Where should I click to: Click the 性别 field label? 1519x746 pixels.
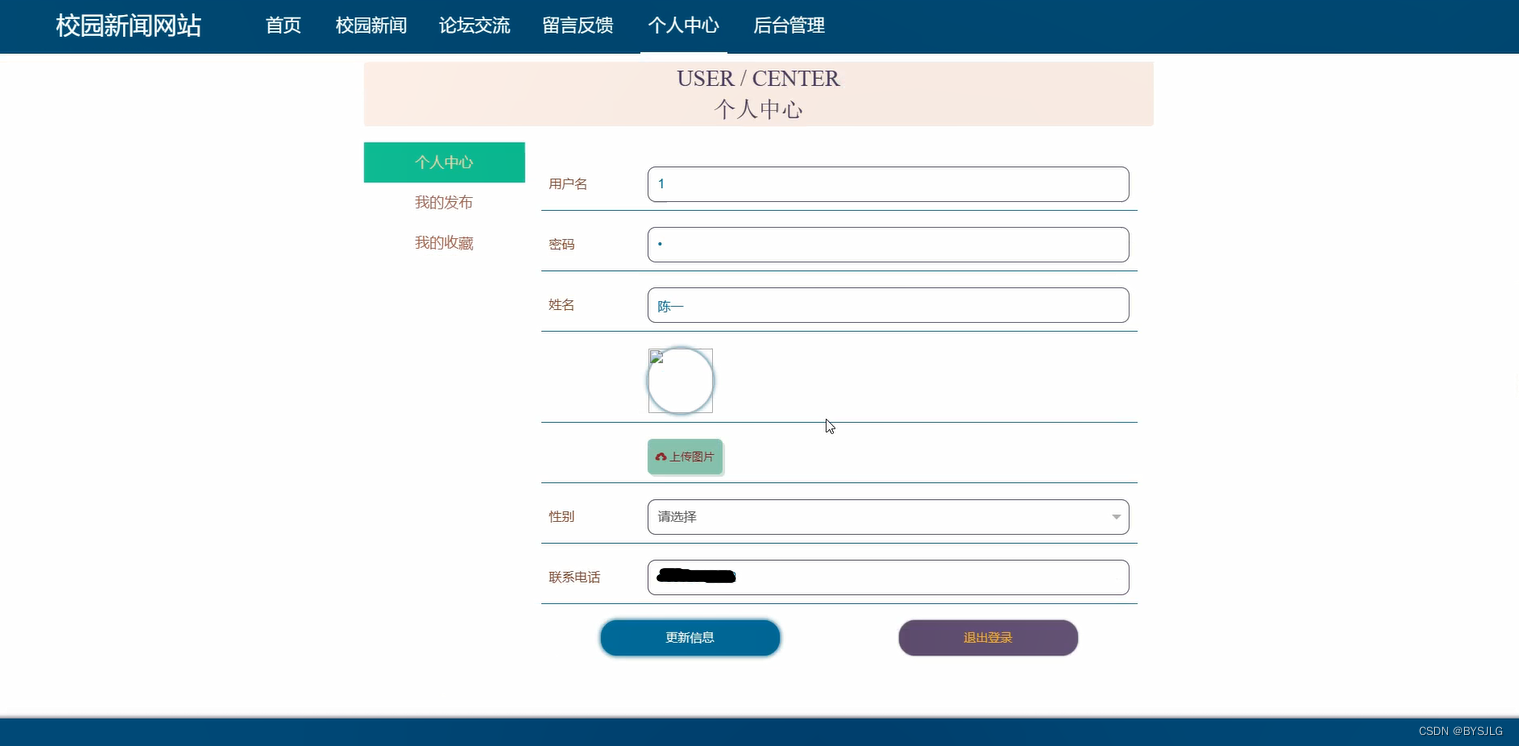tap(562, 517)
